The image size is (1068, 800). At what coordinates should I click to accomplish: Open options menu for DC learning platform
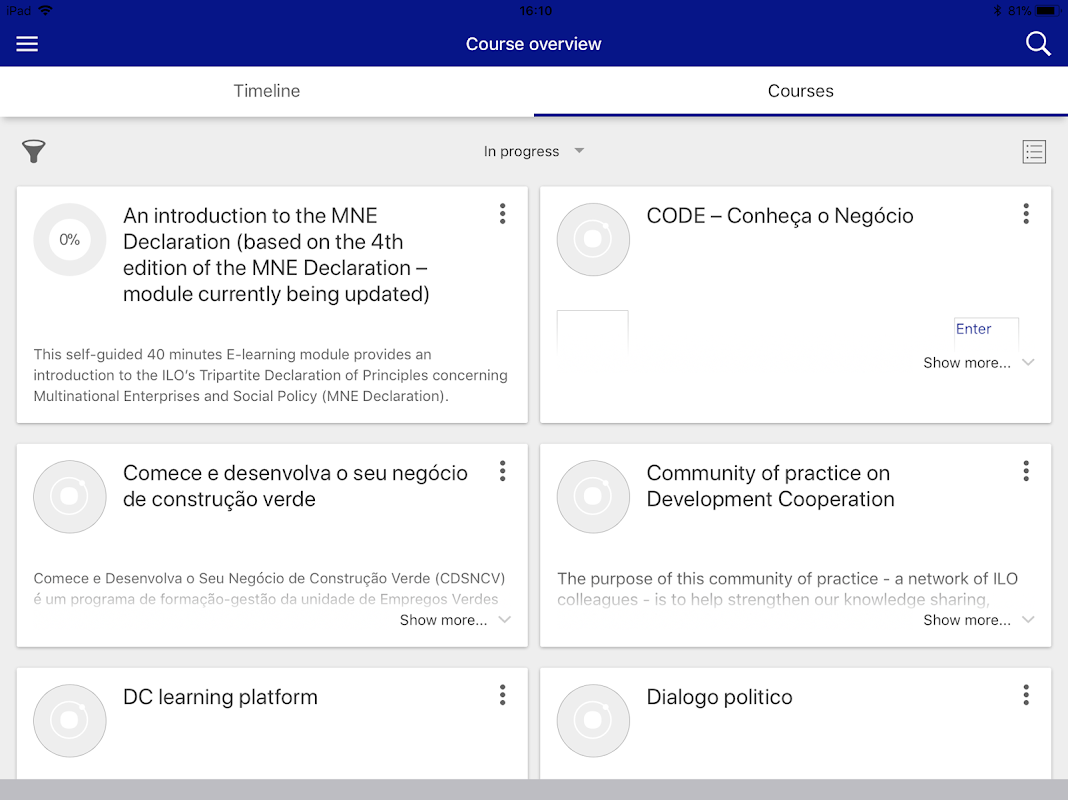point(502,695)
